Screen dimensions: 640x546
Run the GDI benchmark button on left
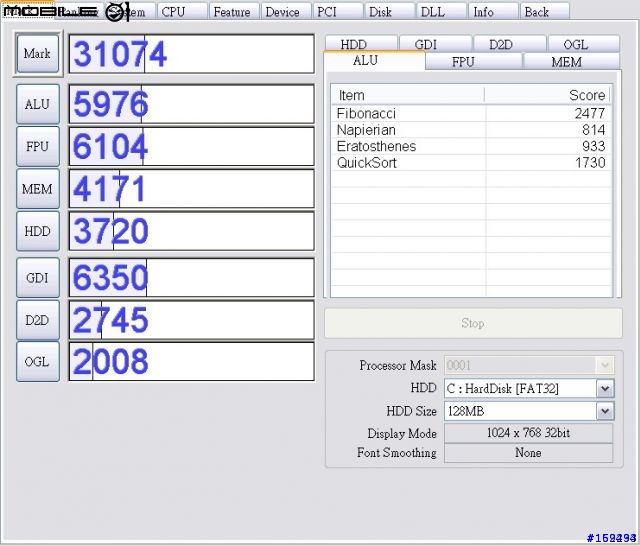coord(38,277)
